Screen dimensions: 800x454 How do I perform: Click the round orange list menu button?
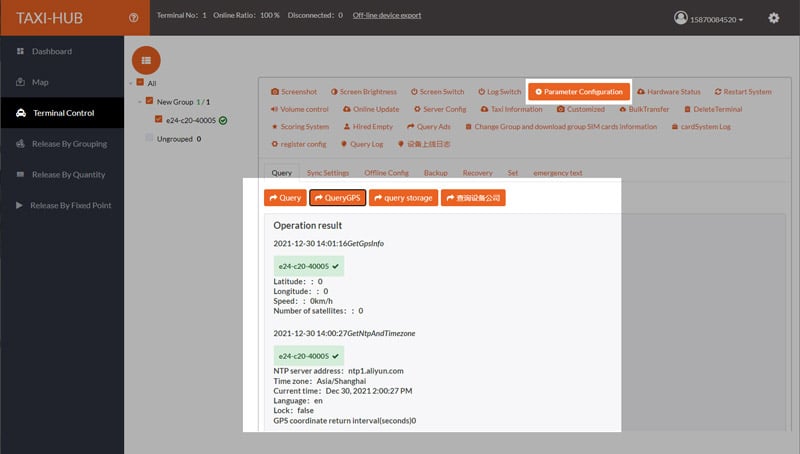pyautogui.click(x=146, y=60)
